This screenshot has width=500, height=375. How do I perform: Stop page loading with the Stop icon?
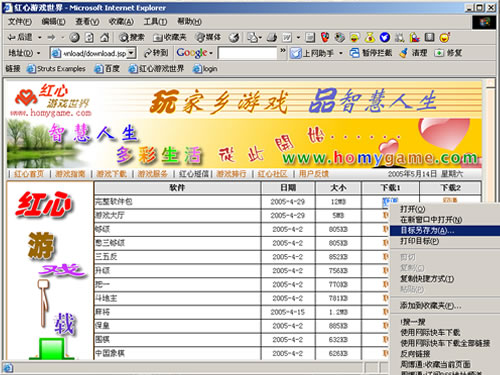click(x=74, y=37)
